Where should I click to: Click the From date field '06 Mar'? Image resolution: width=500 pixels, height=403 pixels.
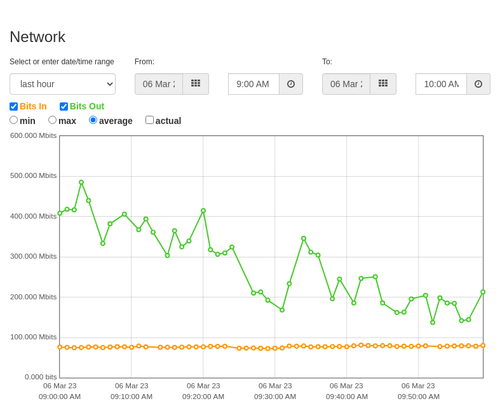tap(159, 84)
